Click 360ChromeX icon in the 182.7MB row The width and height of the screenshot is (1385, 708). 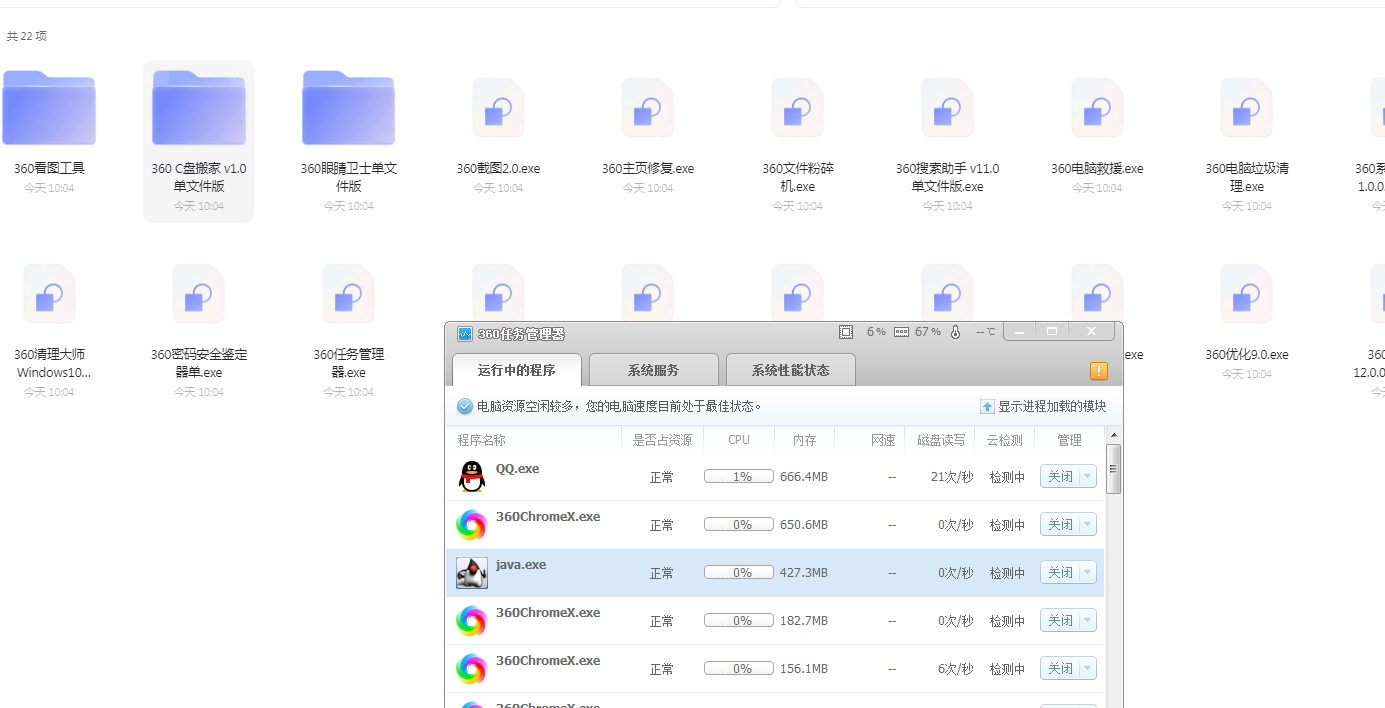[x=472, y=621]
